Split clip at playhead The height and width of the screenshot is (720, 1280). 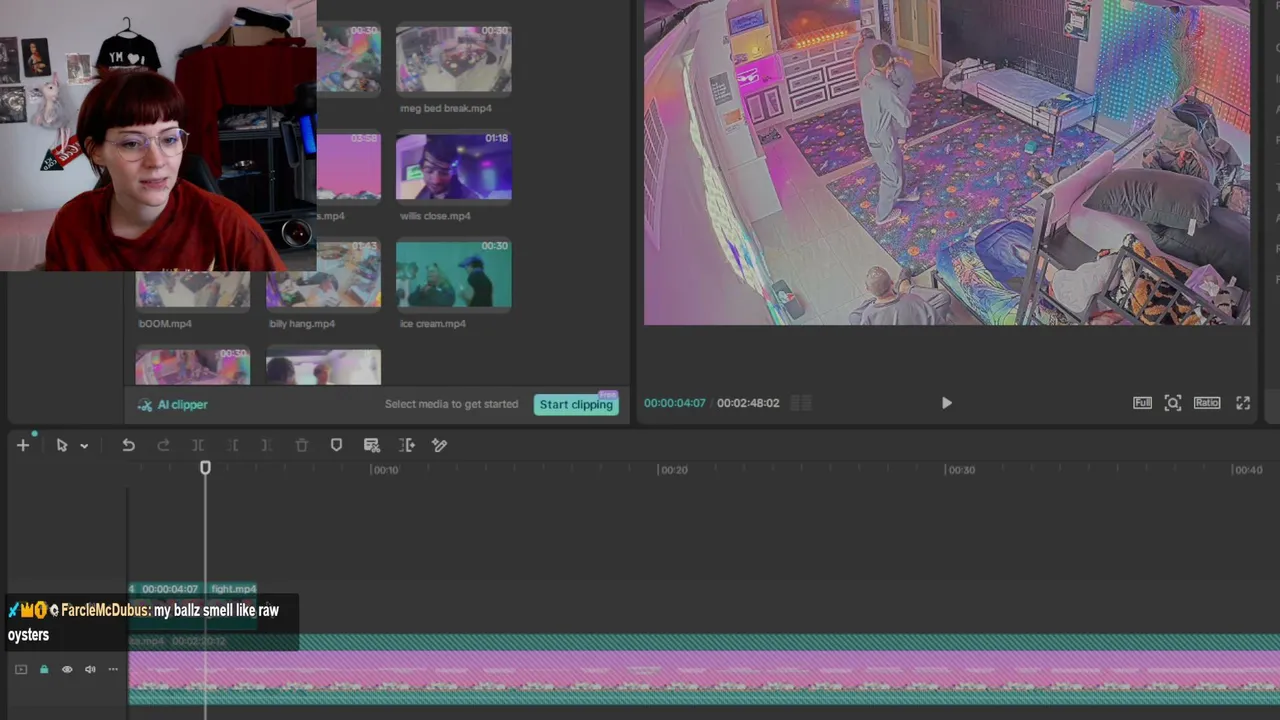198,445
